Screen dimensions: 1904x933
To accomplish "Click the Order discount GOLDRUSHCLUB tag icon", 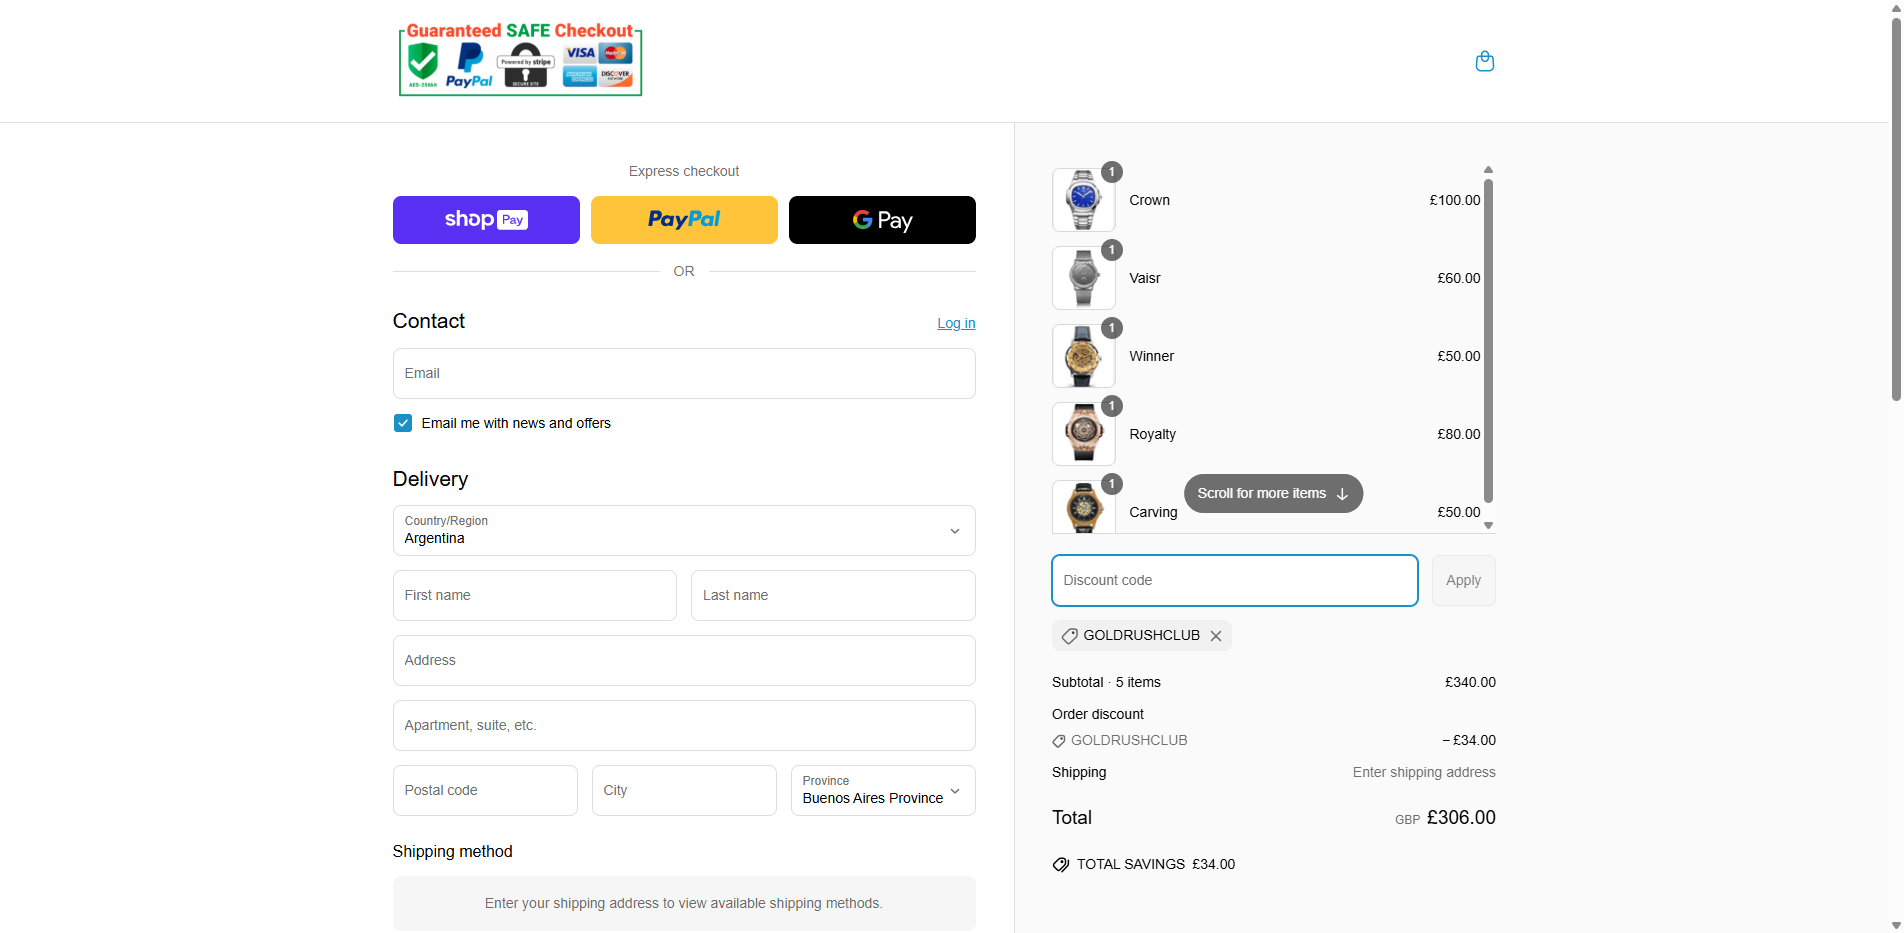I will pyautogui.click(x=1059, y=741).
